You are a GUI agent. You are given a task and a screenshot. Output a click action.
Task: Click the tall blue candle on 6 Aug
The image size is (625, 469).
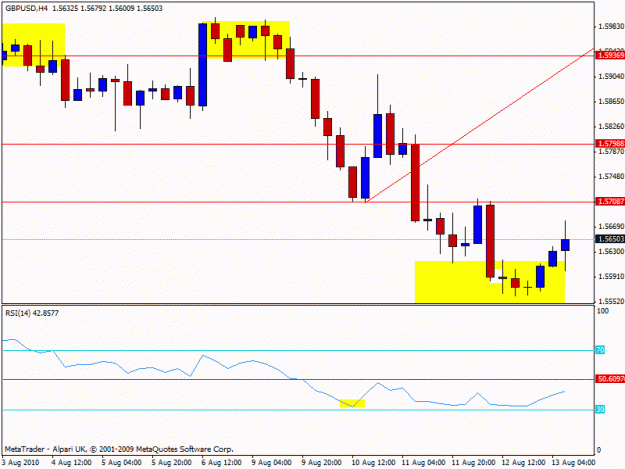click(203, 65)
